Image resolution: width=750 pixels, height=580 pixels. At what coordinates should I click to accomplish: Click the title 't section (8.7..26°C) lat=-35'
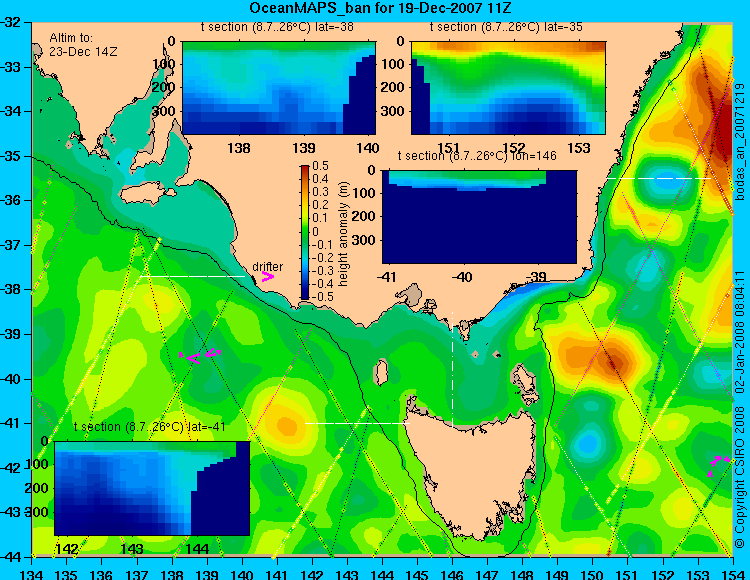[506, 27]
